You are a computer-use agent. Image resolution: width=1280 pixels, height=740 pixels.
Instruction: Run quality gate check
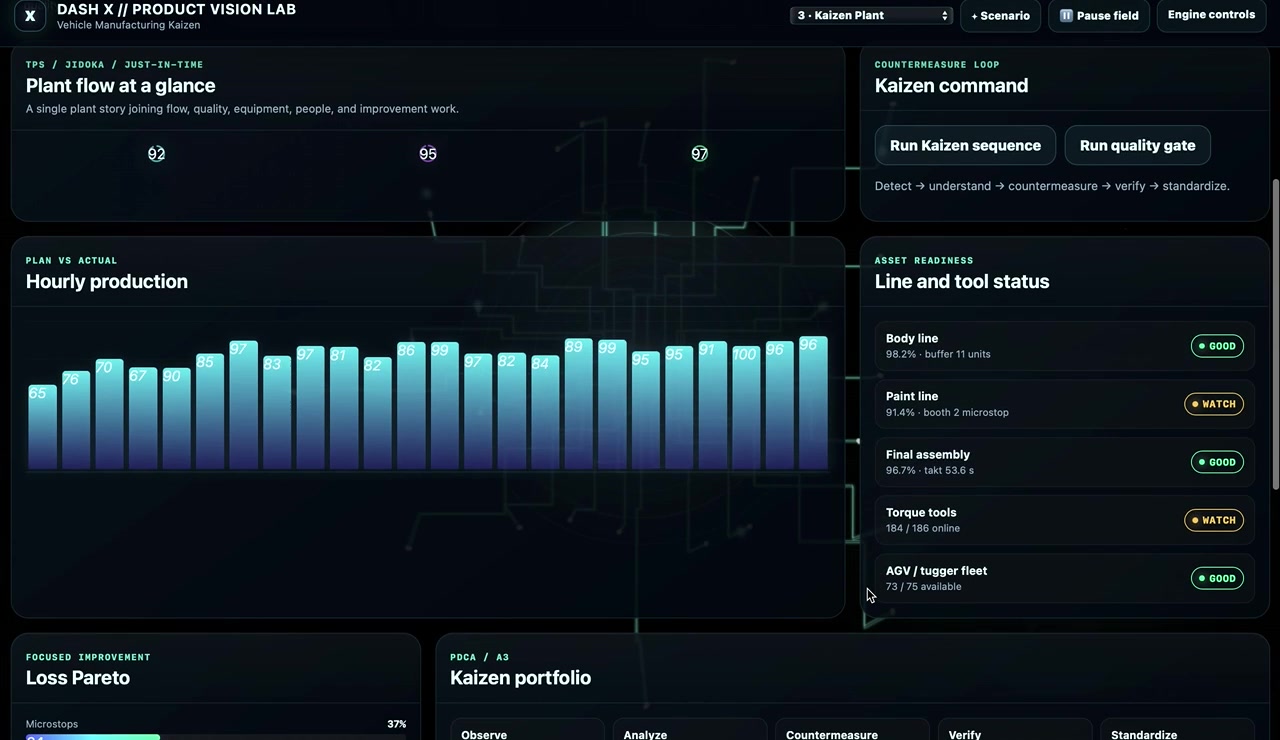pos(1137,145)
